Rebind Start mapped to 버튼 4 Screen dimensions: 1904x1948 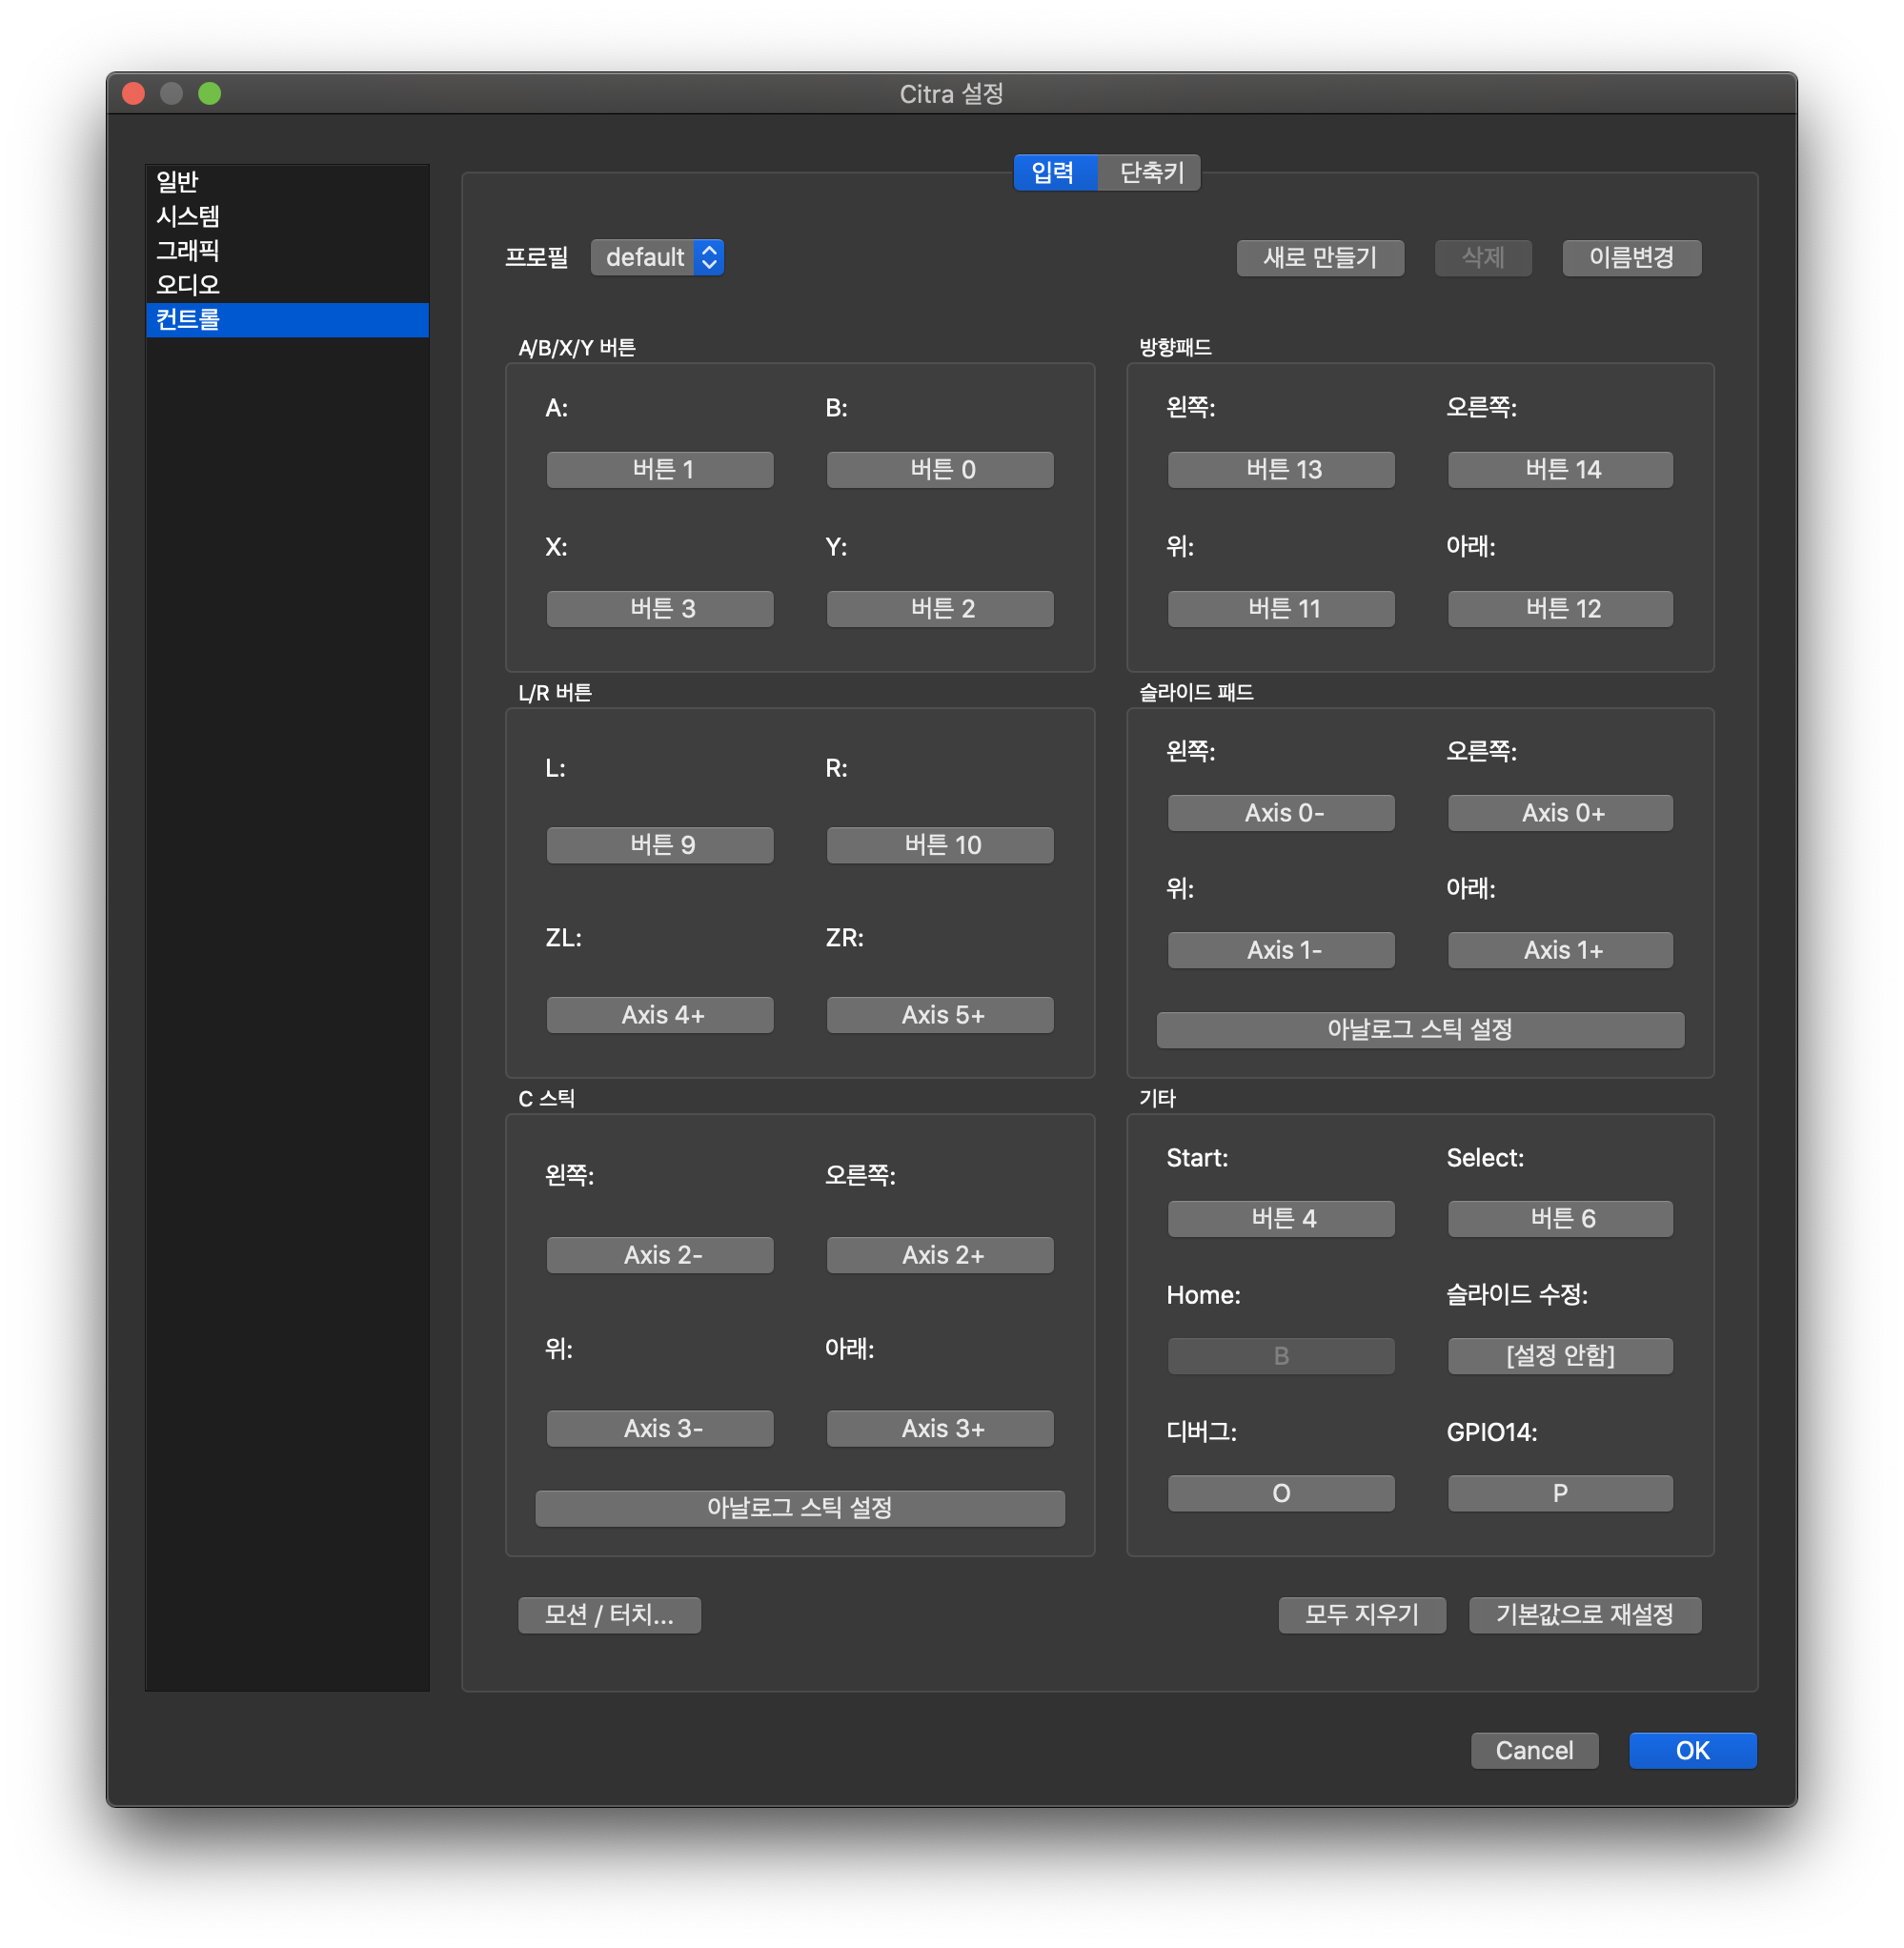(x=1281, y=1219)
